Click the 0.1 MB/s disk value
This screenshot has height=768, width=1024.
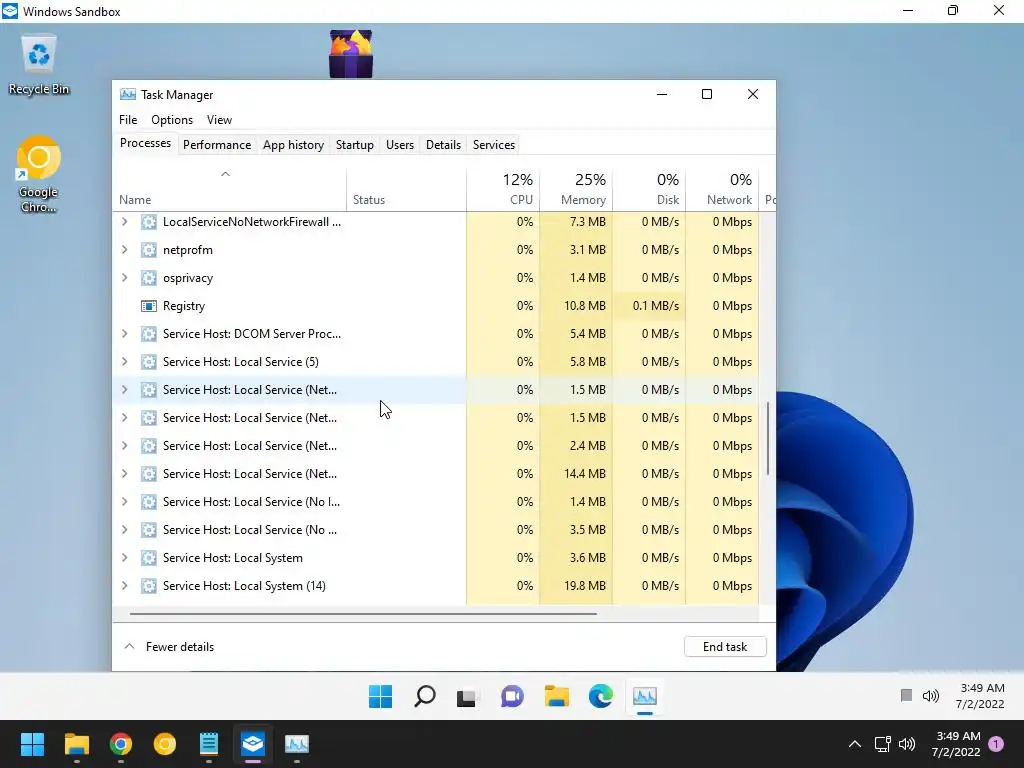click(656, 306)
